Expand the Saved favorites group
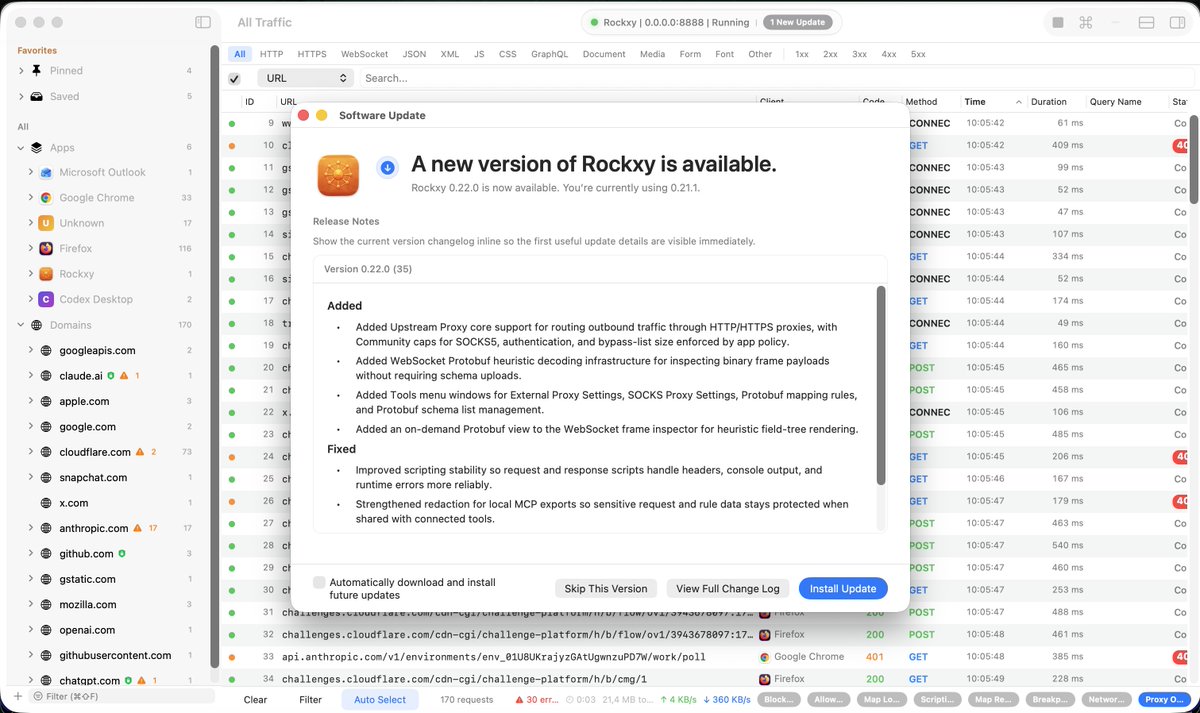 [21, 96]
